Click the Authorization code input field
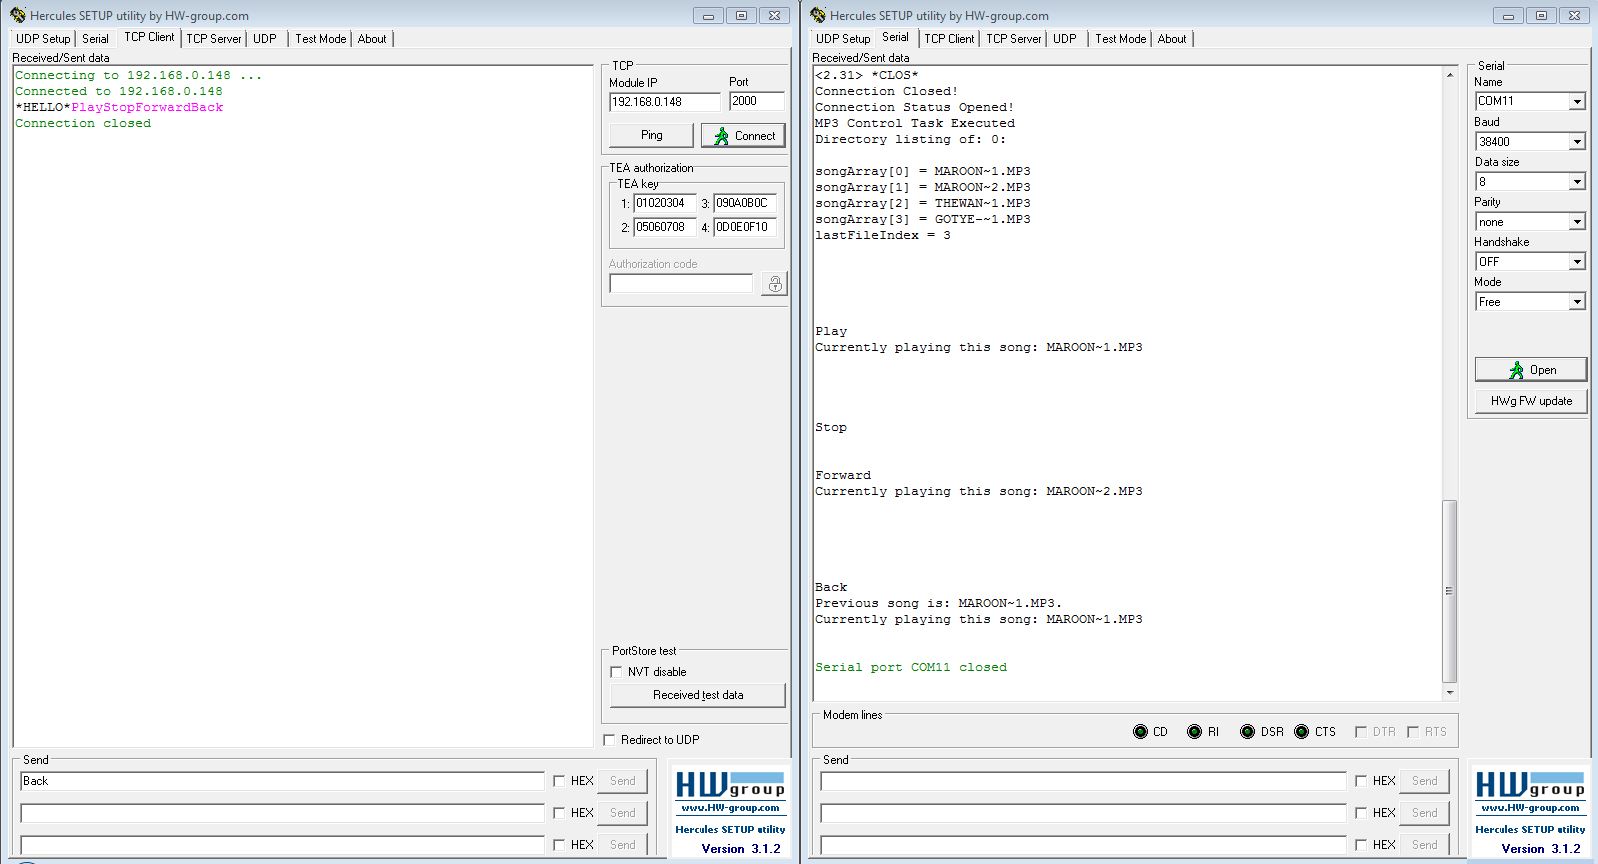The image size is (1598, 864). pyautogui.click(x=681, y=284)
